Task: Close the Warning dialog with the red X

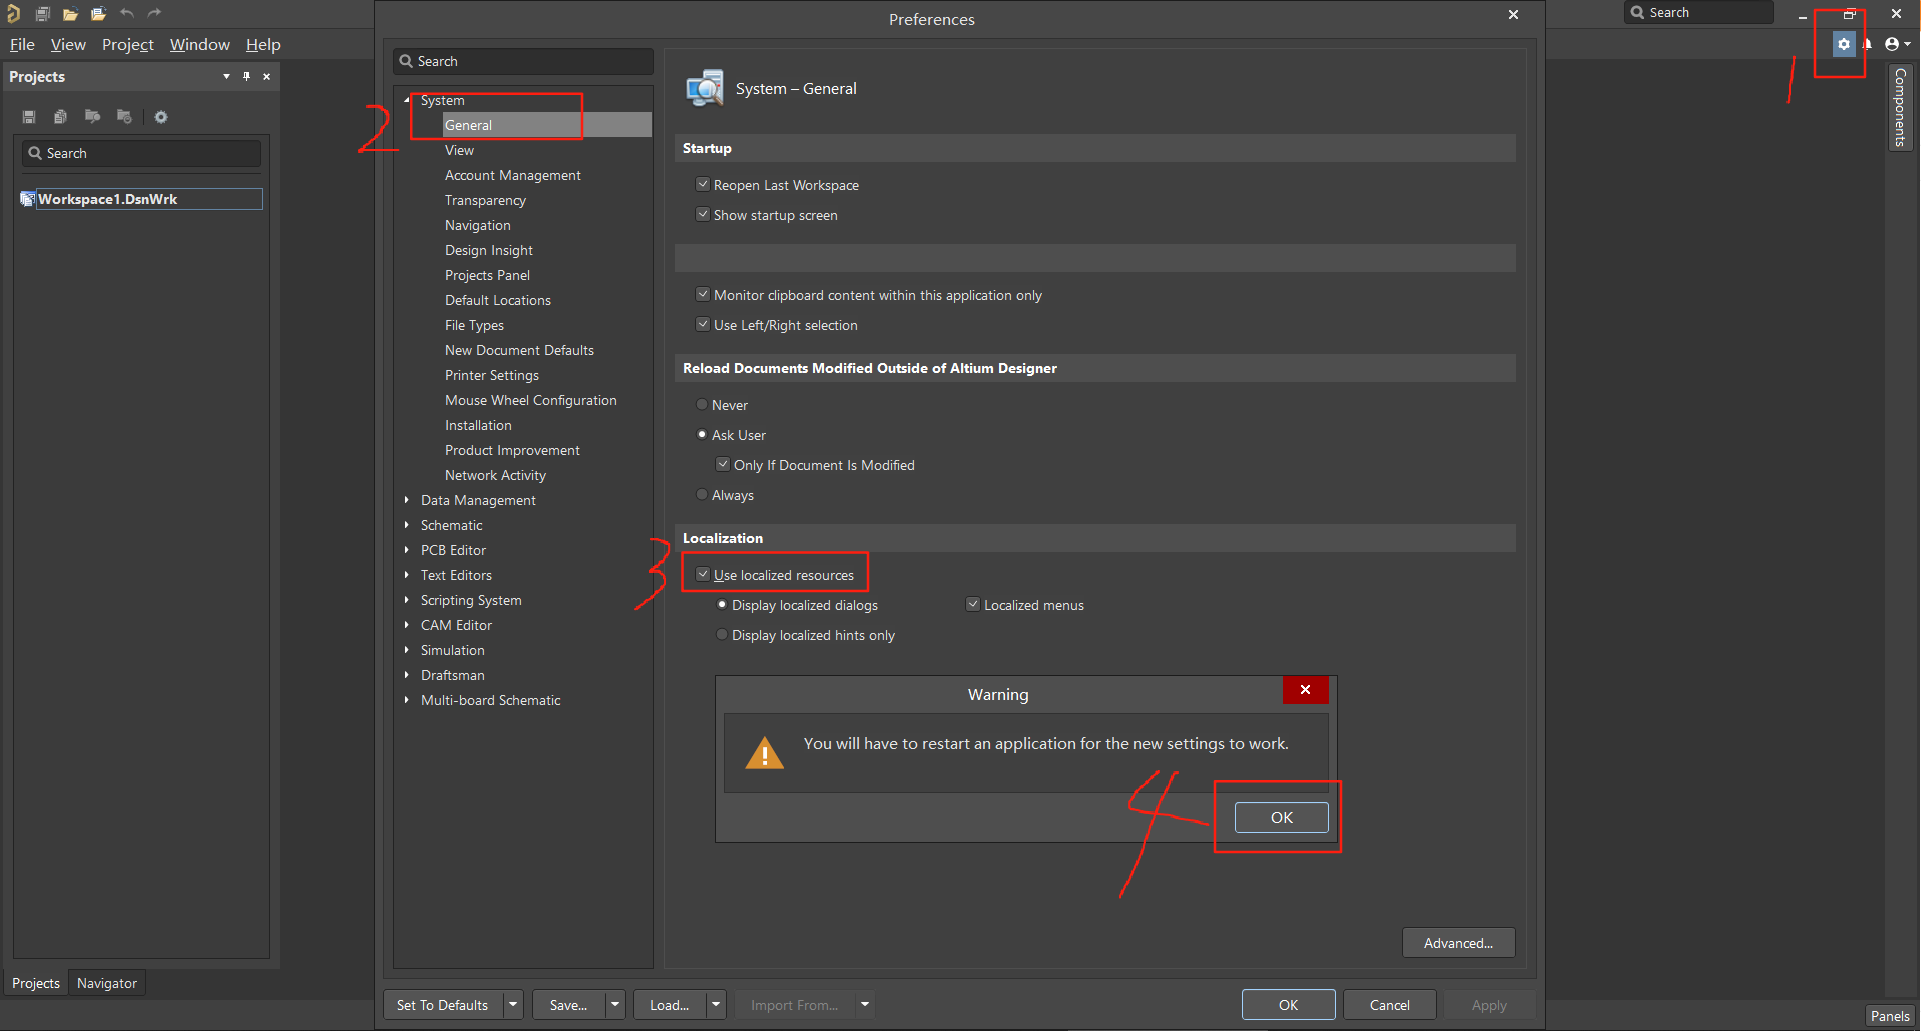Action: coord(1305,690)
